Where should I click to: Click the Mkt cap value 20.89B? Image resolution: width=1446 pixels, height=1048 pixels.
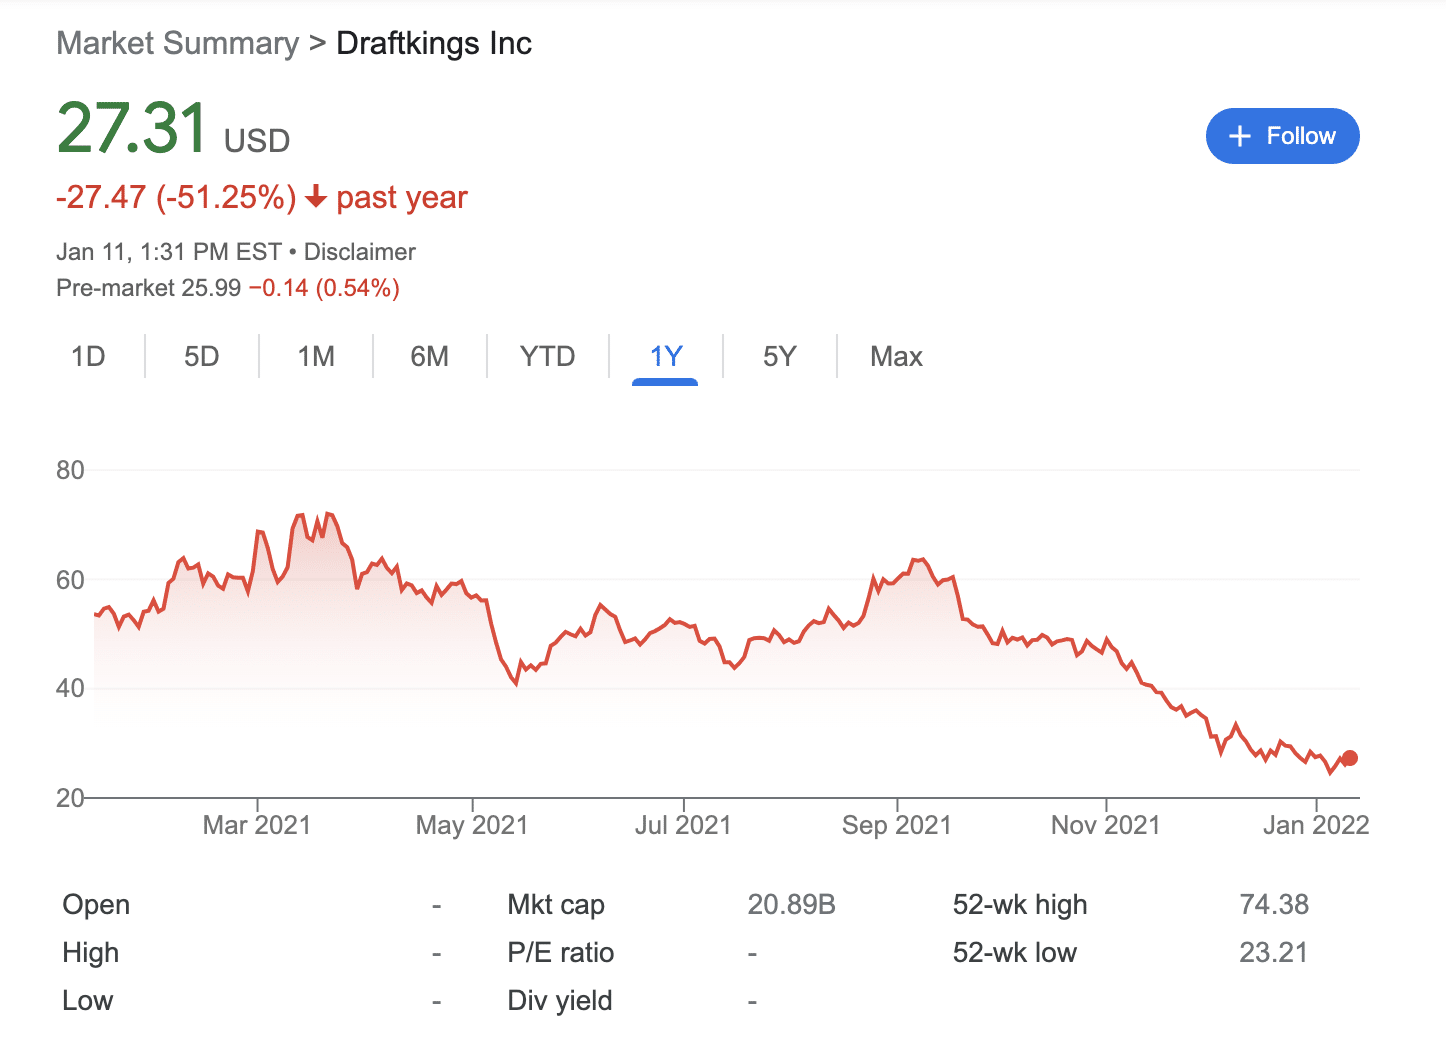click(792, 905)
